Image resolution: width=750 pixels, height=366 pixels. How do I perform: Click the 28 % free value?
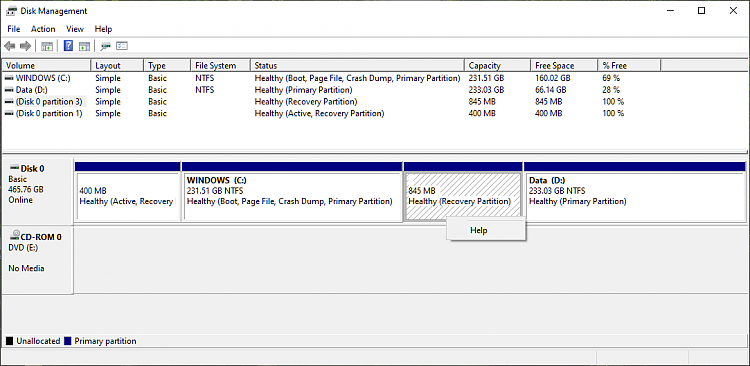(611, 90)
